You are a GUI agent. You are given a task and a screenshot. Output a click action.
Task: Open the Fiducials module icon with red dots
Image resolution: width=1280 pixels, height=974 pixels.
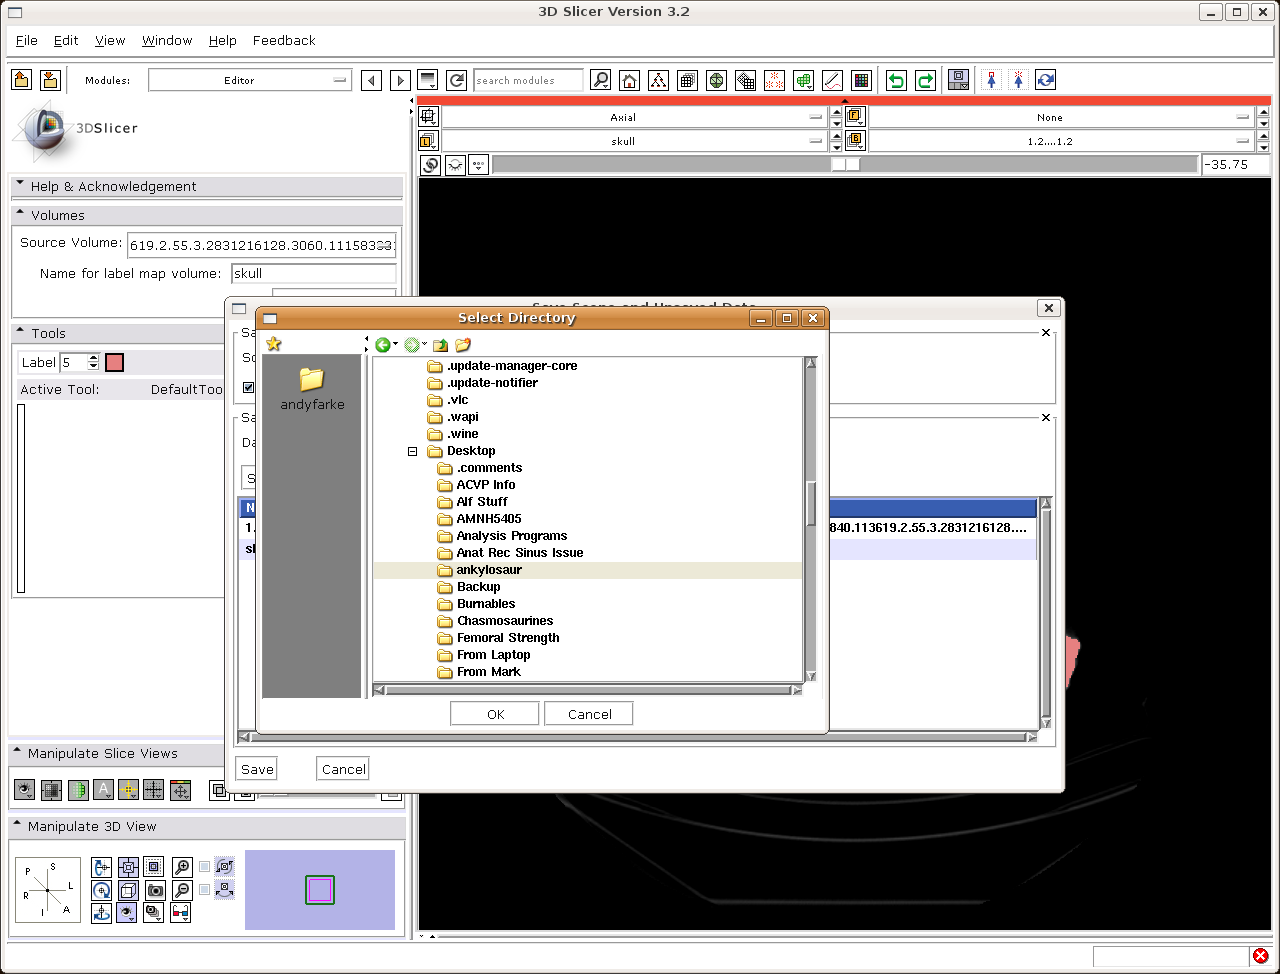pos(774,80)
